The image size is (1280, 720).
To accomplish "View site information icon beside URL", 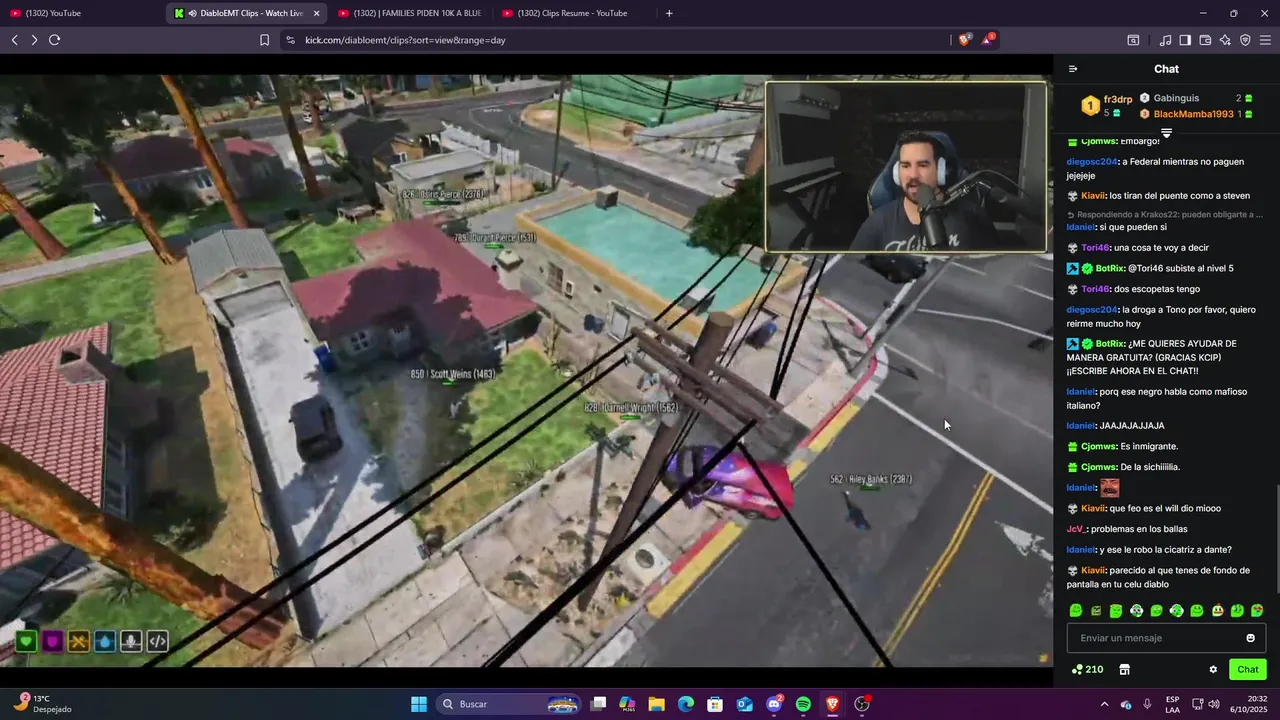I will (x=290, y=40).
